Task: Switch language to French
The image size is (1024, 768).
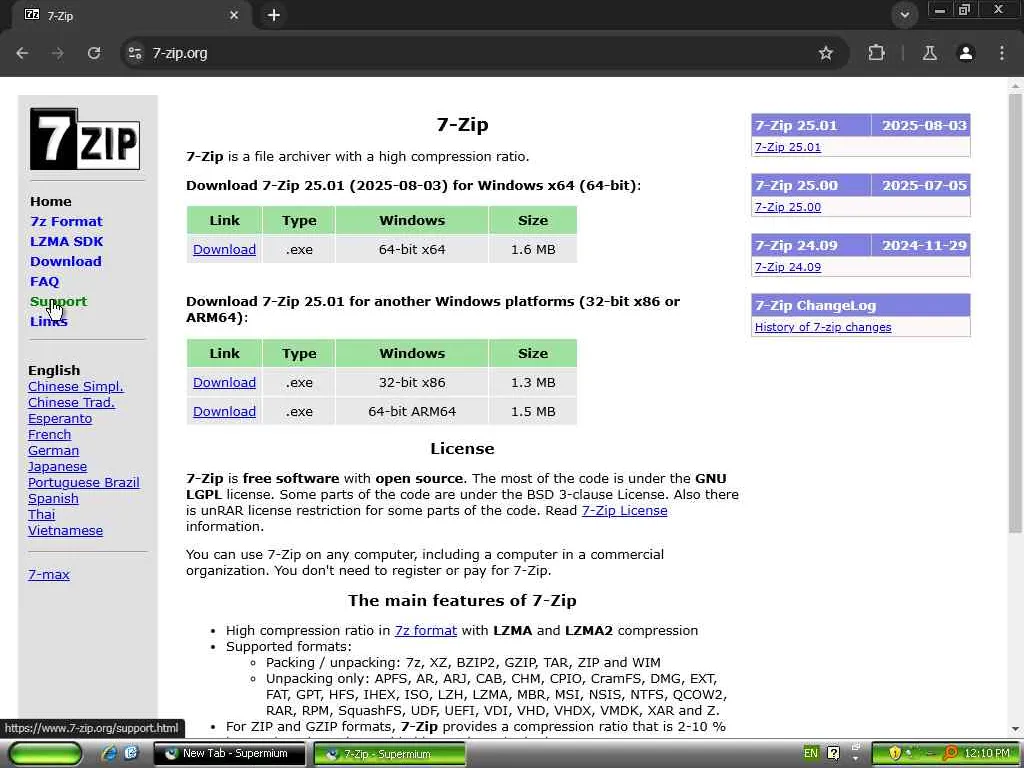Action: point(50,434)
